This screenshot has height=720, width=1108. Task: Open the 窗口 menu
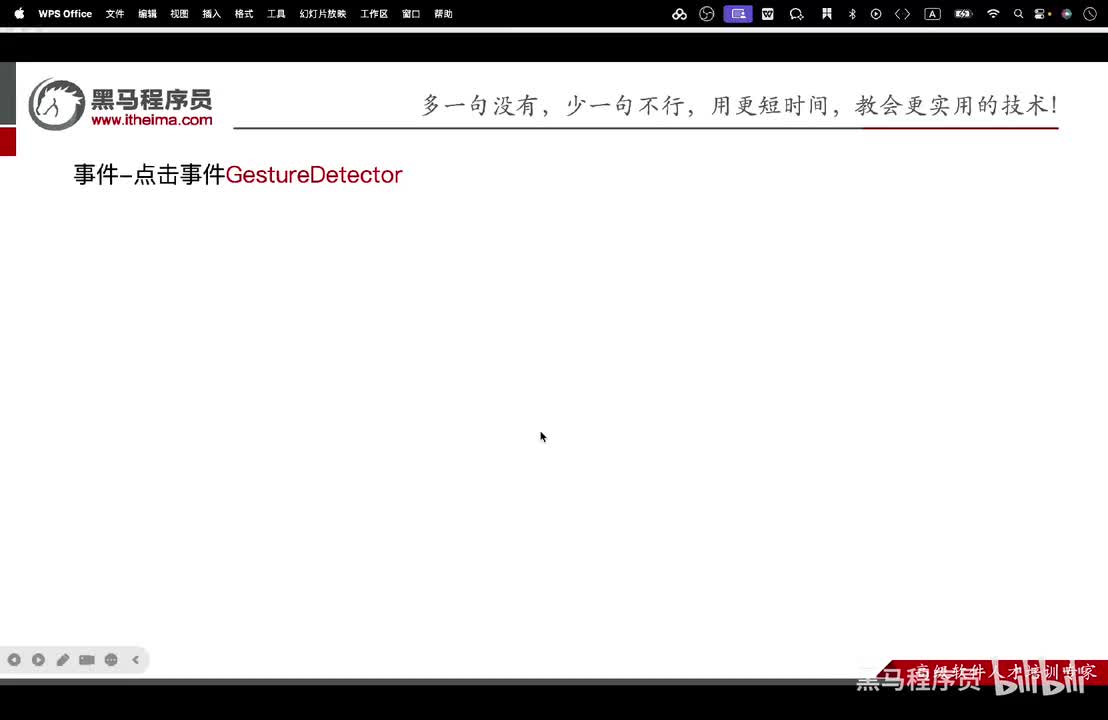411,13
